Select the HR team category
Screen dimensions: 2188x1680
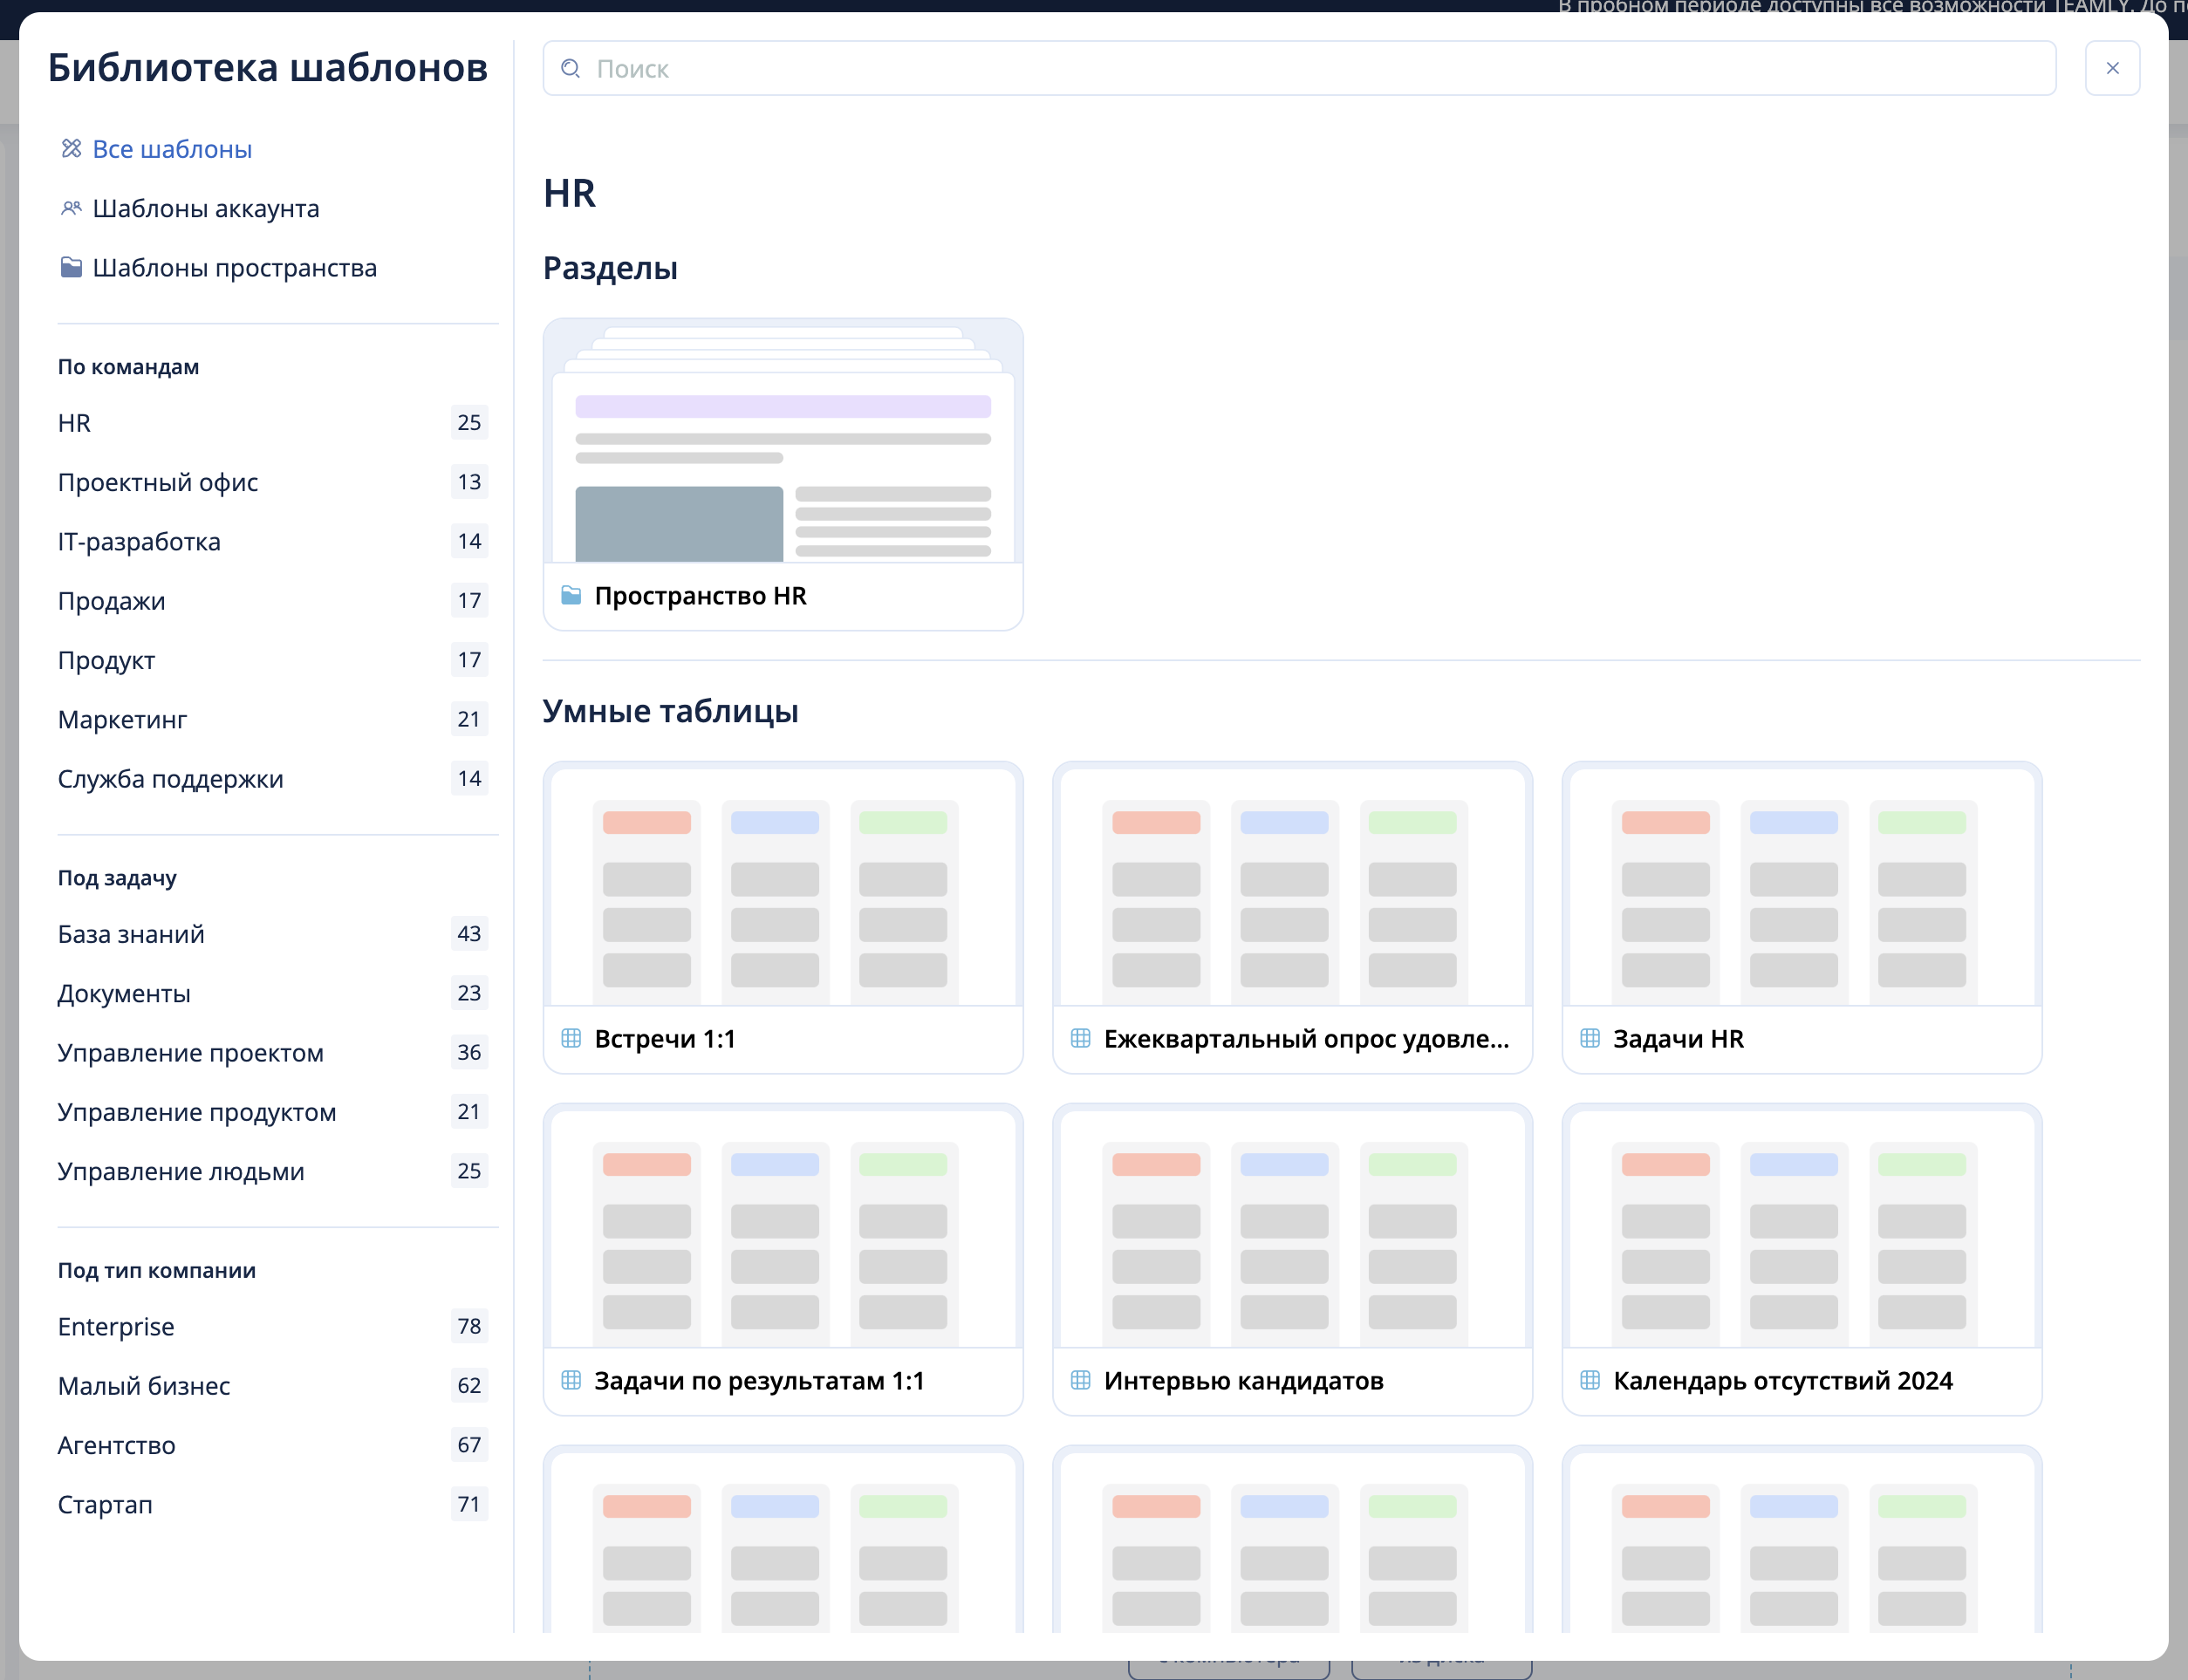pyautogui.click(x=75, y=423)
